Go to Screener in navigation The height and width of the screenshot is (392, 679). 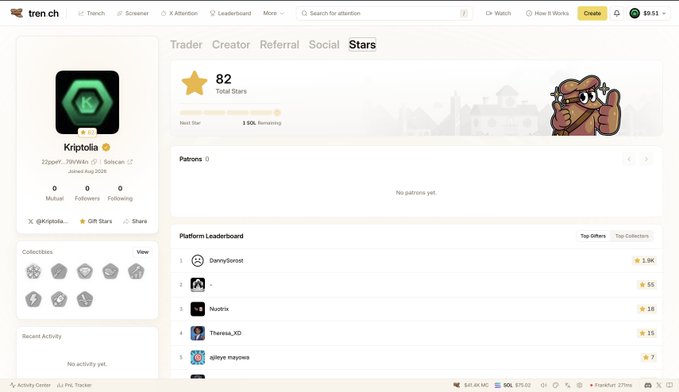[133, 13]
